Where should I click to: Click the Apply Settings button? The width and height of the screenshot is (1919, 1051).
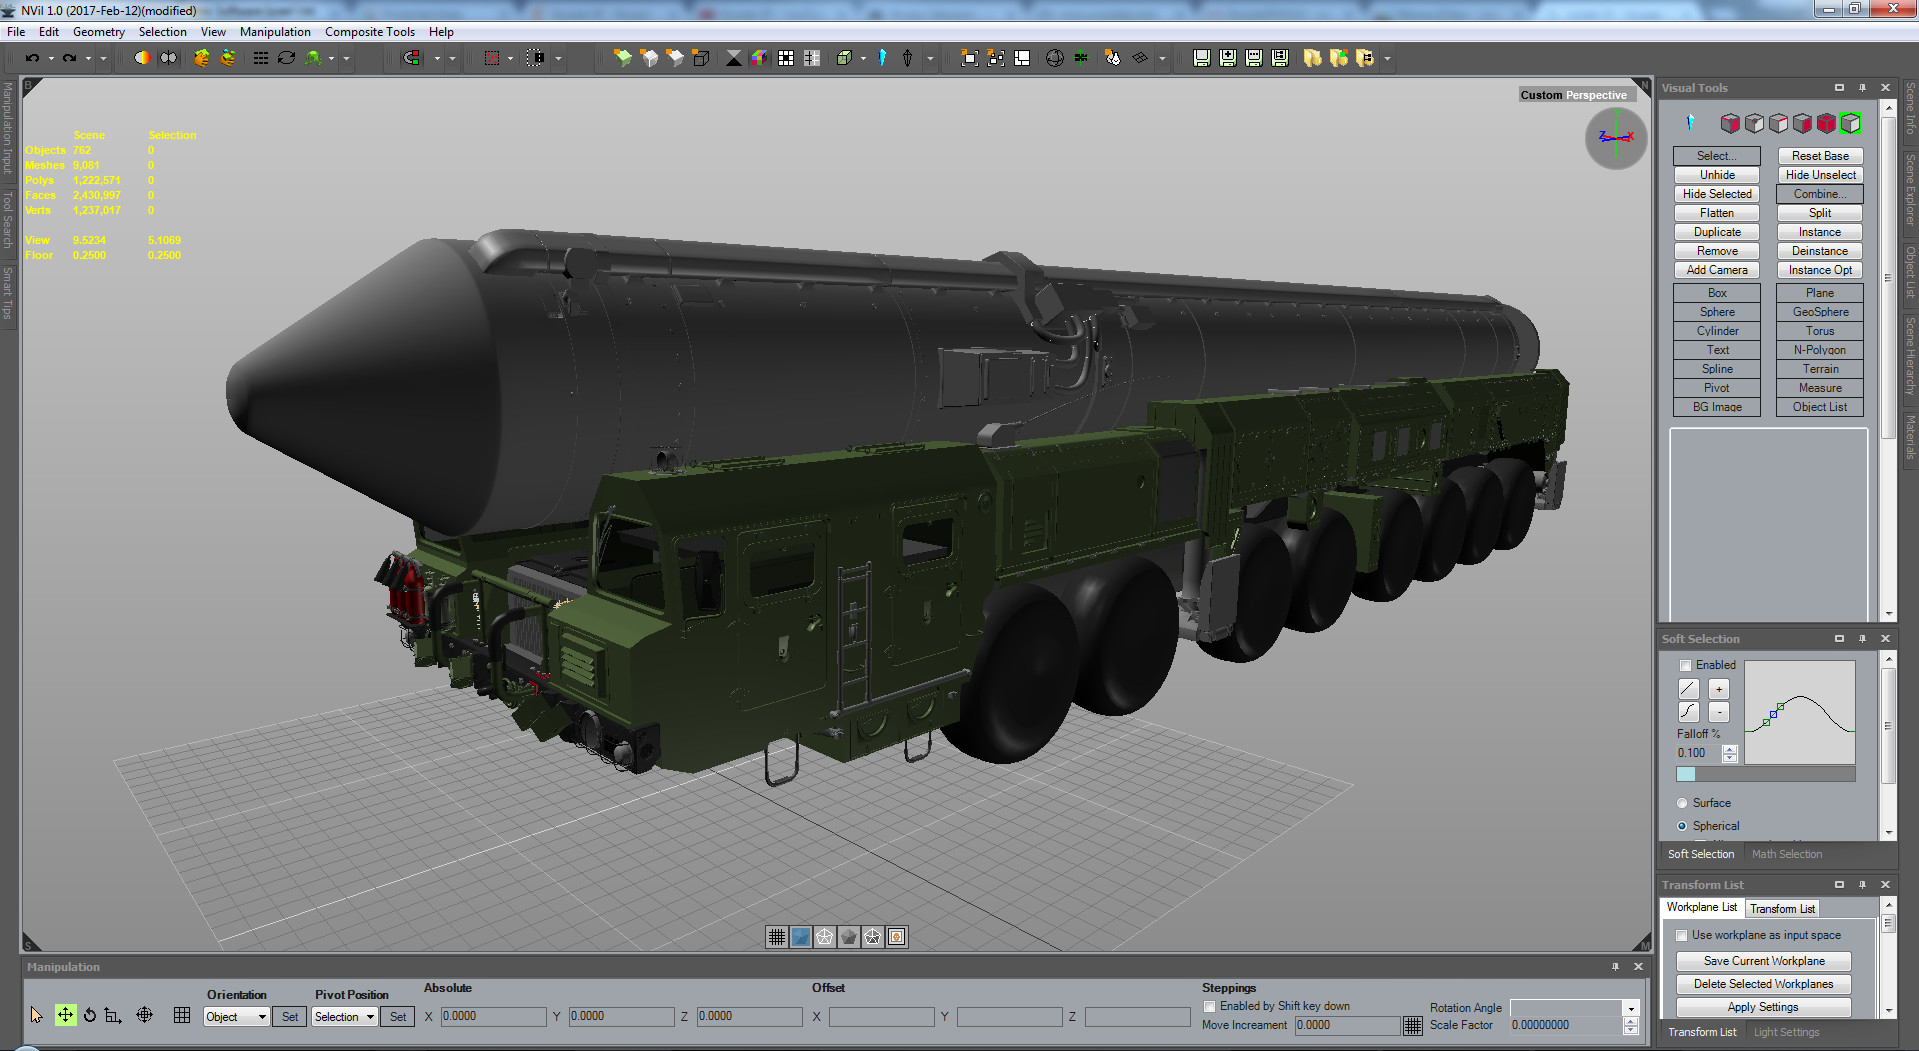click(x=1762, y=1007)
